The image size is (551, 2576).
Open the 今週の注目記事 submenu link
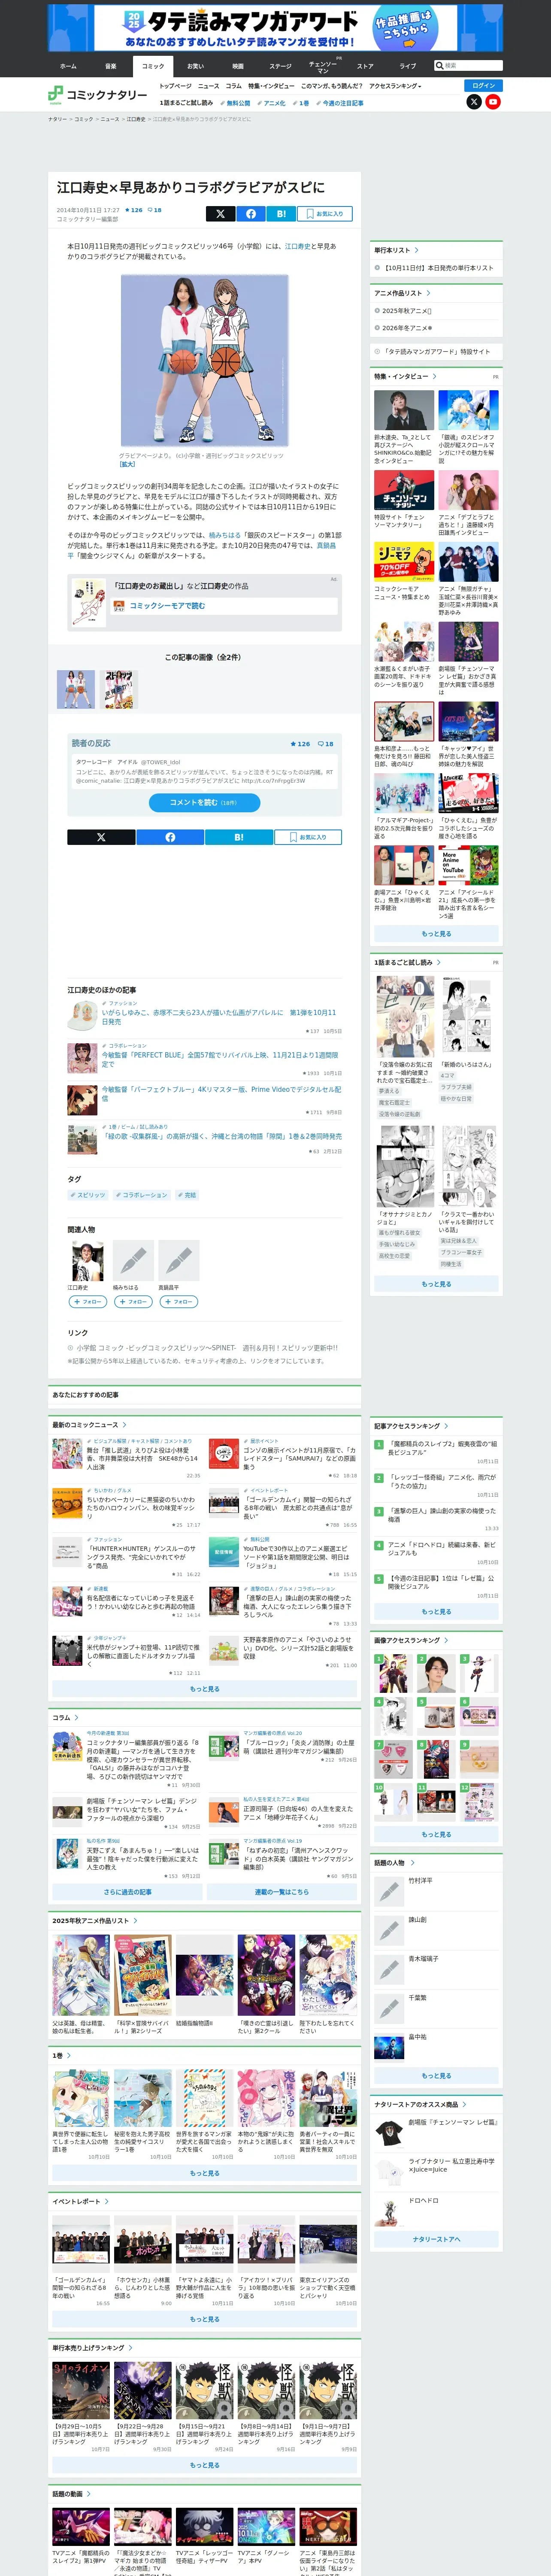coord(340,103)
